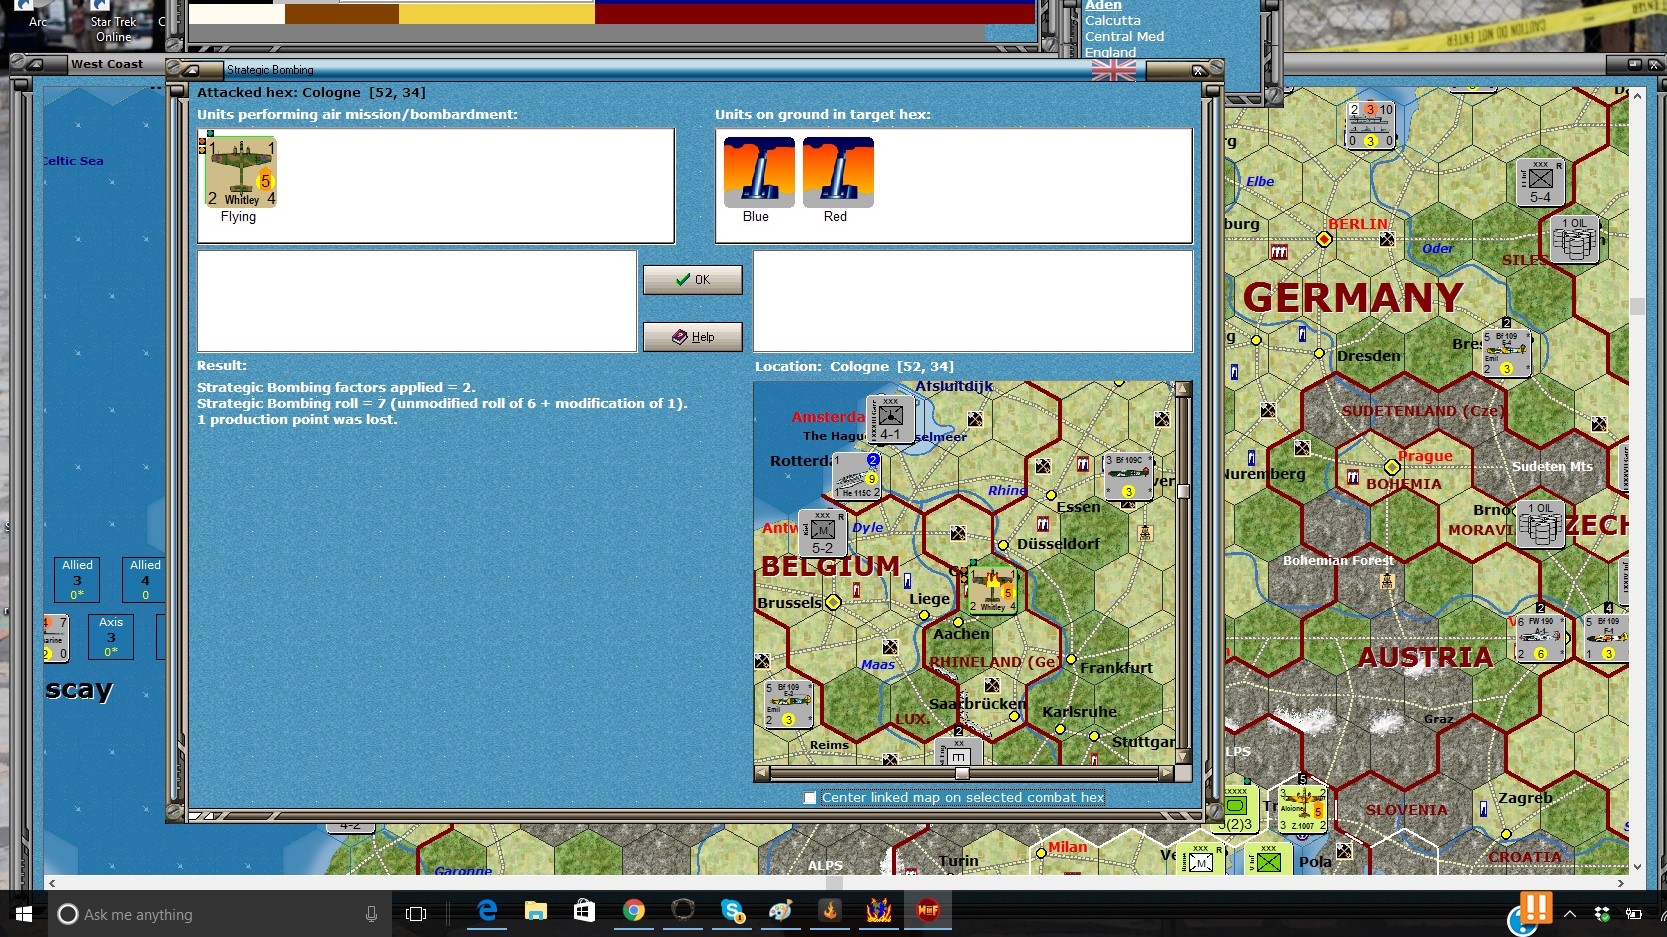Select the Bf 109C fighter near Essen
Screen dimensions: 1667x937
click(1128, 476)
